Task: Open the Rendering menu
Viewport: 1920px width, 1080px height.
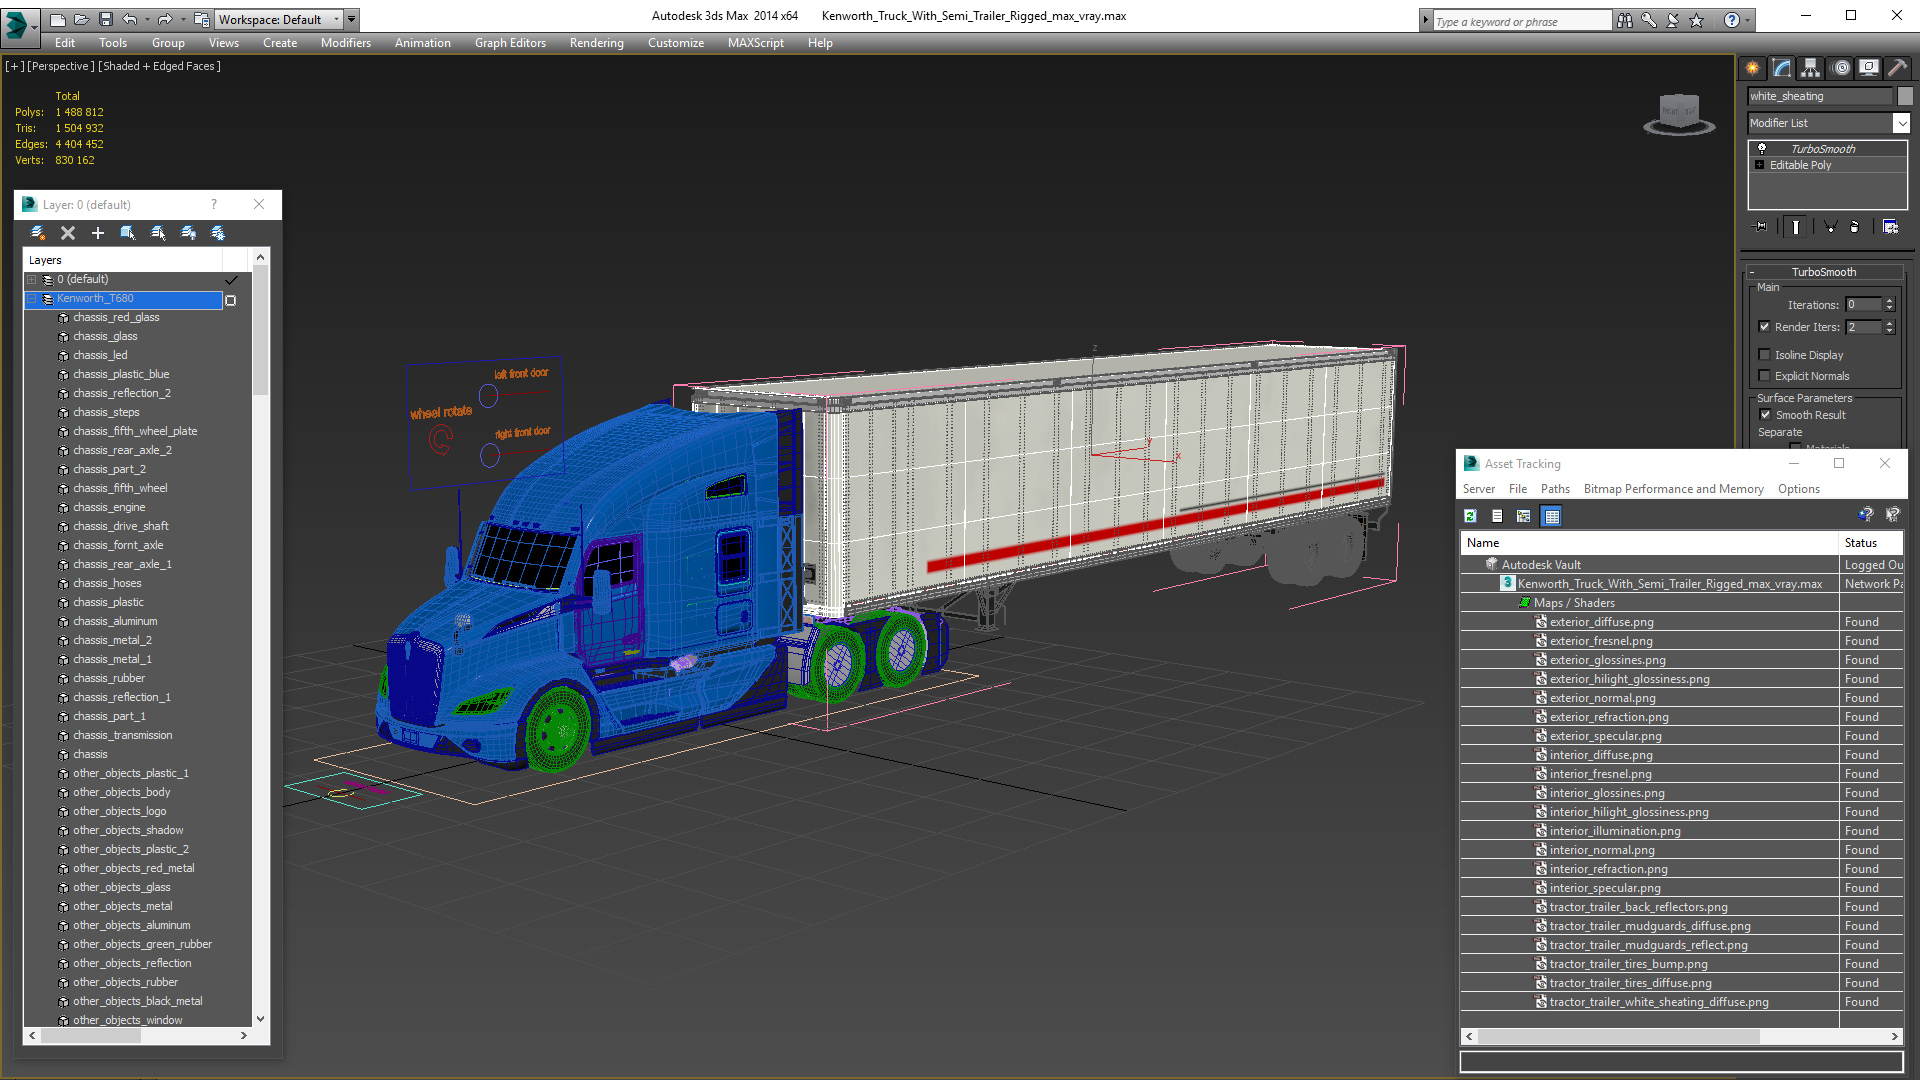Action: 596,43
